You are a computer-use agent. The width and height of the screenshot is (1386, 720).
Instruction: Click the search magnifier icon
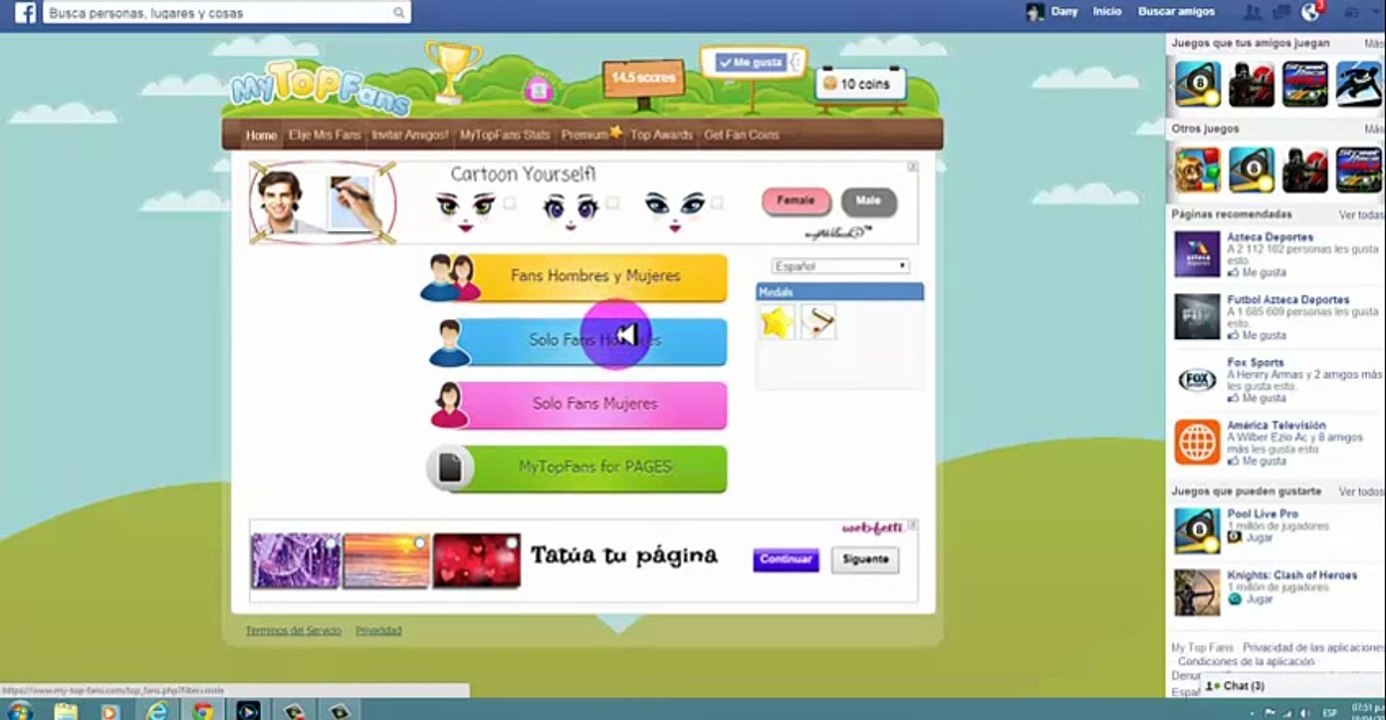399,13
